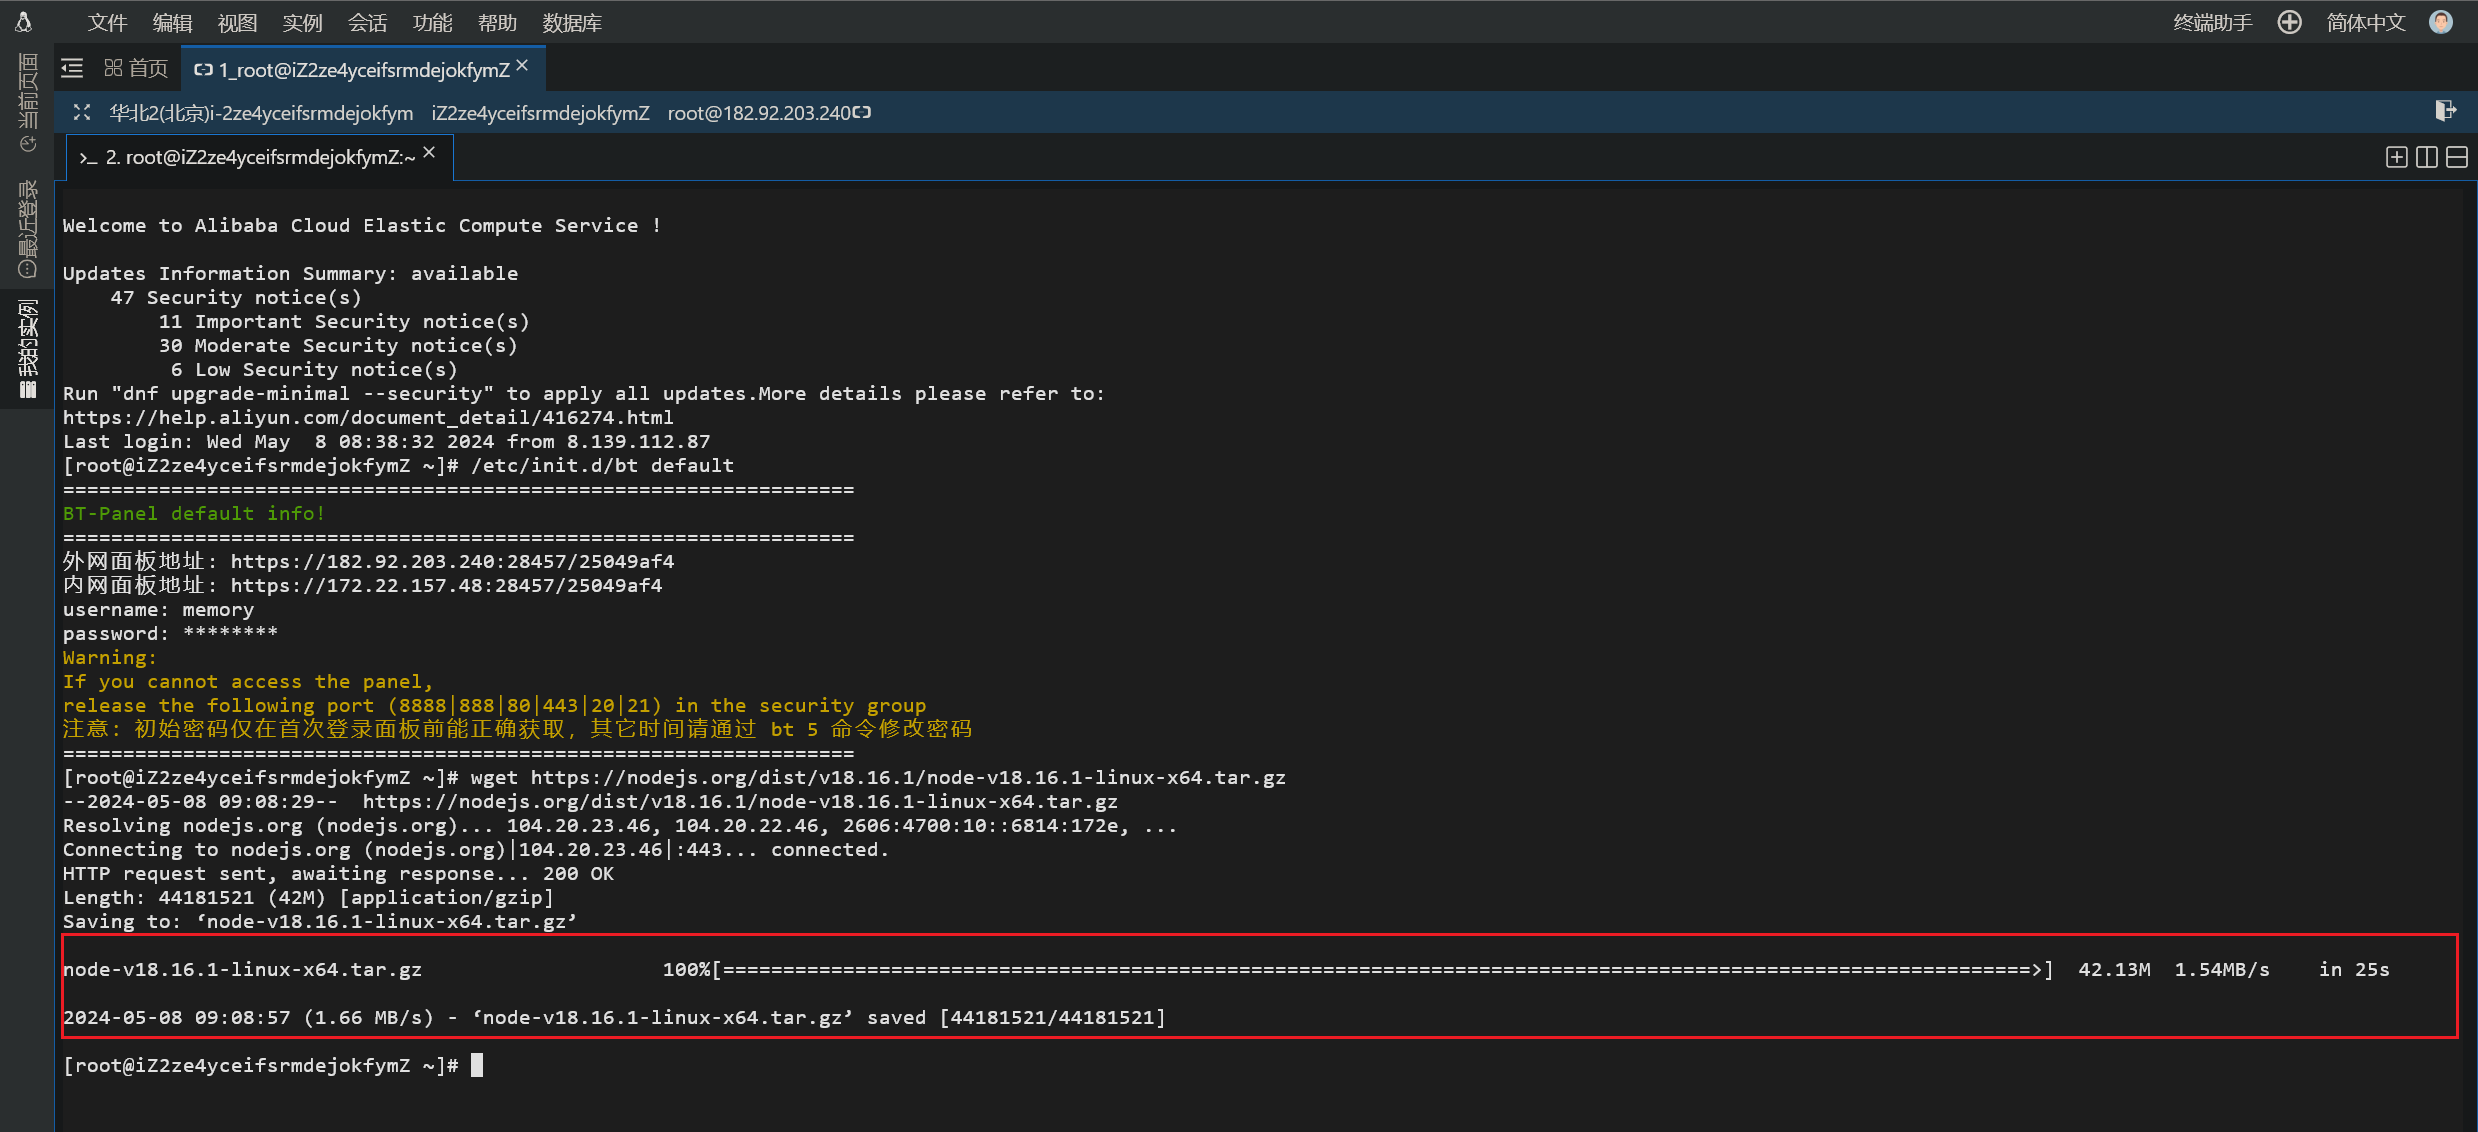The height and width of the screenshot is (1132, 2478).
Task: Click the '6 Low Security notice(s)' line
Action: 314,370
